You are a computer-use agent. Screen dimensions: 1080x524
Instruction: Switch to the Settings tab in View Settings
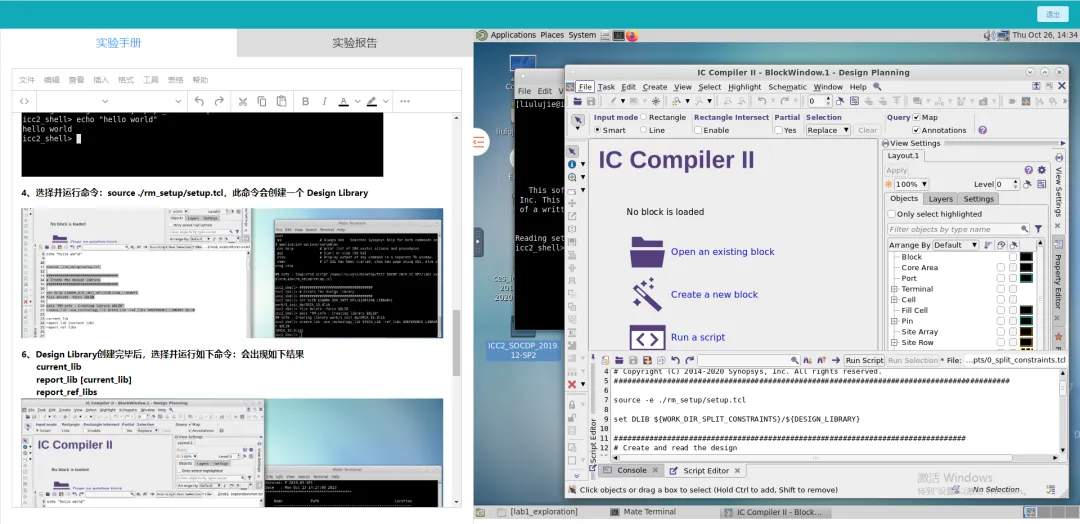979,198
